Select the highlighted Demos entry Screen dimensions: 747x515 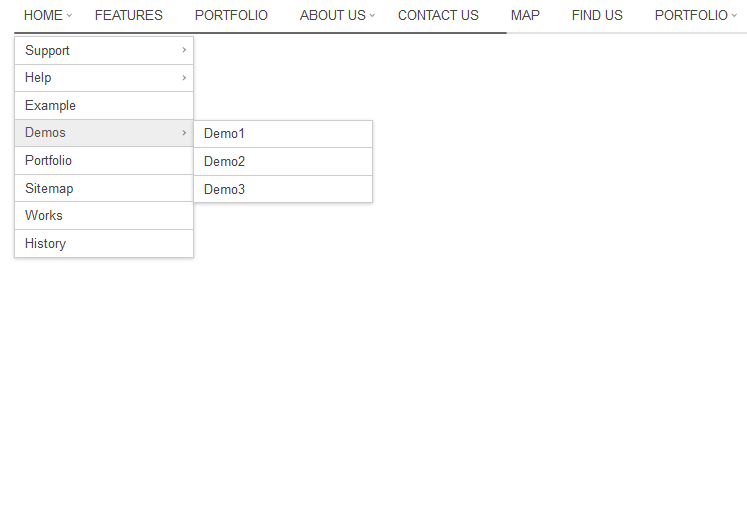pyautogui.click(x=46, y=133)
